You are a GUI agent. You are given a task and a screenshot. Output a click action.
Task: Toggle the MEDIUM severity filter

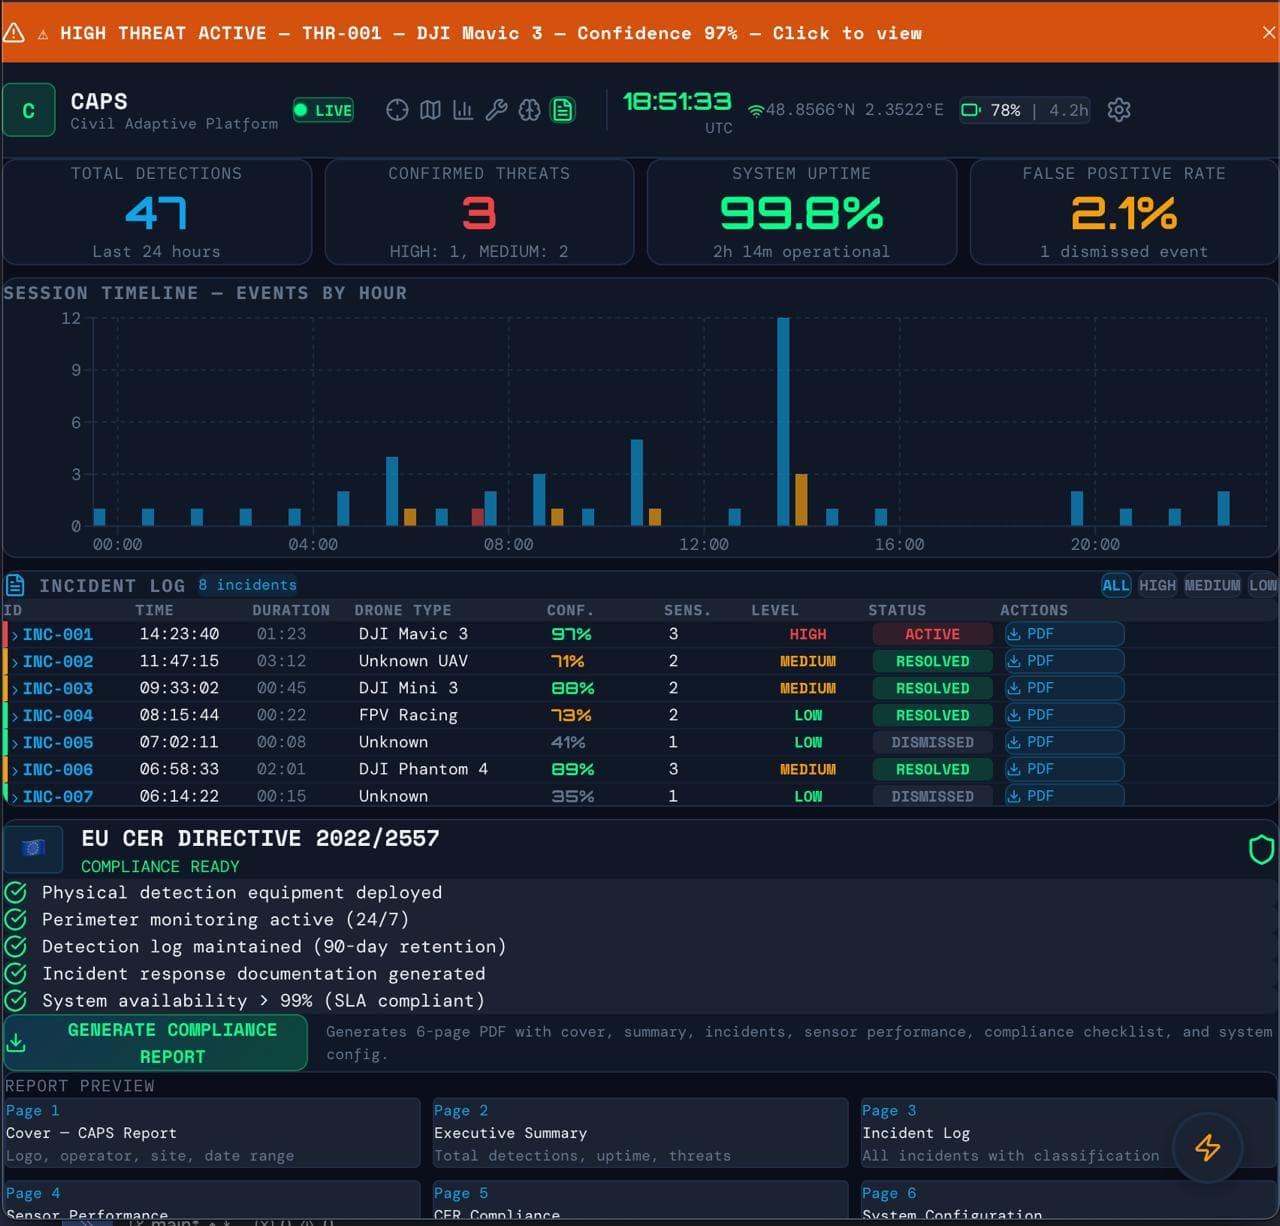coord(1212,585)
